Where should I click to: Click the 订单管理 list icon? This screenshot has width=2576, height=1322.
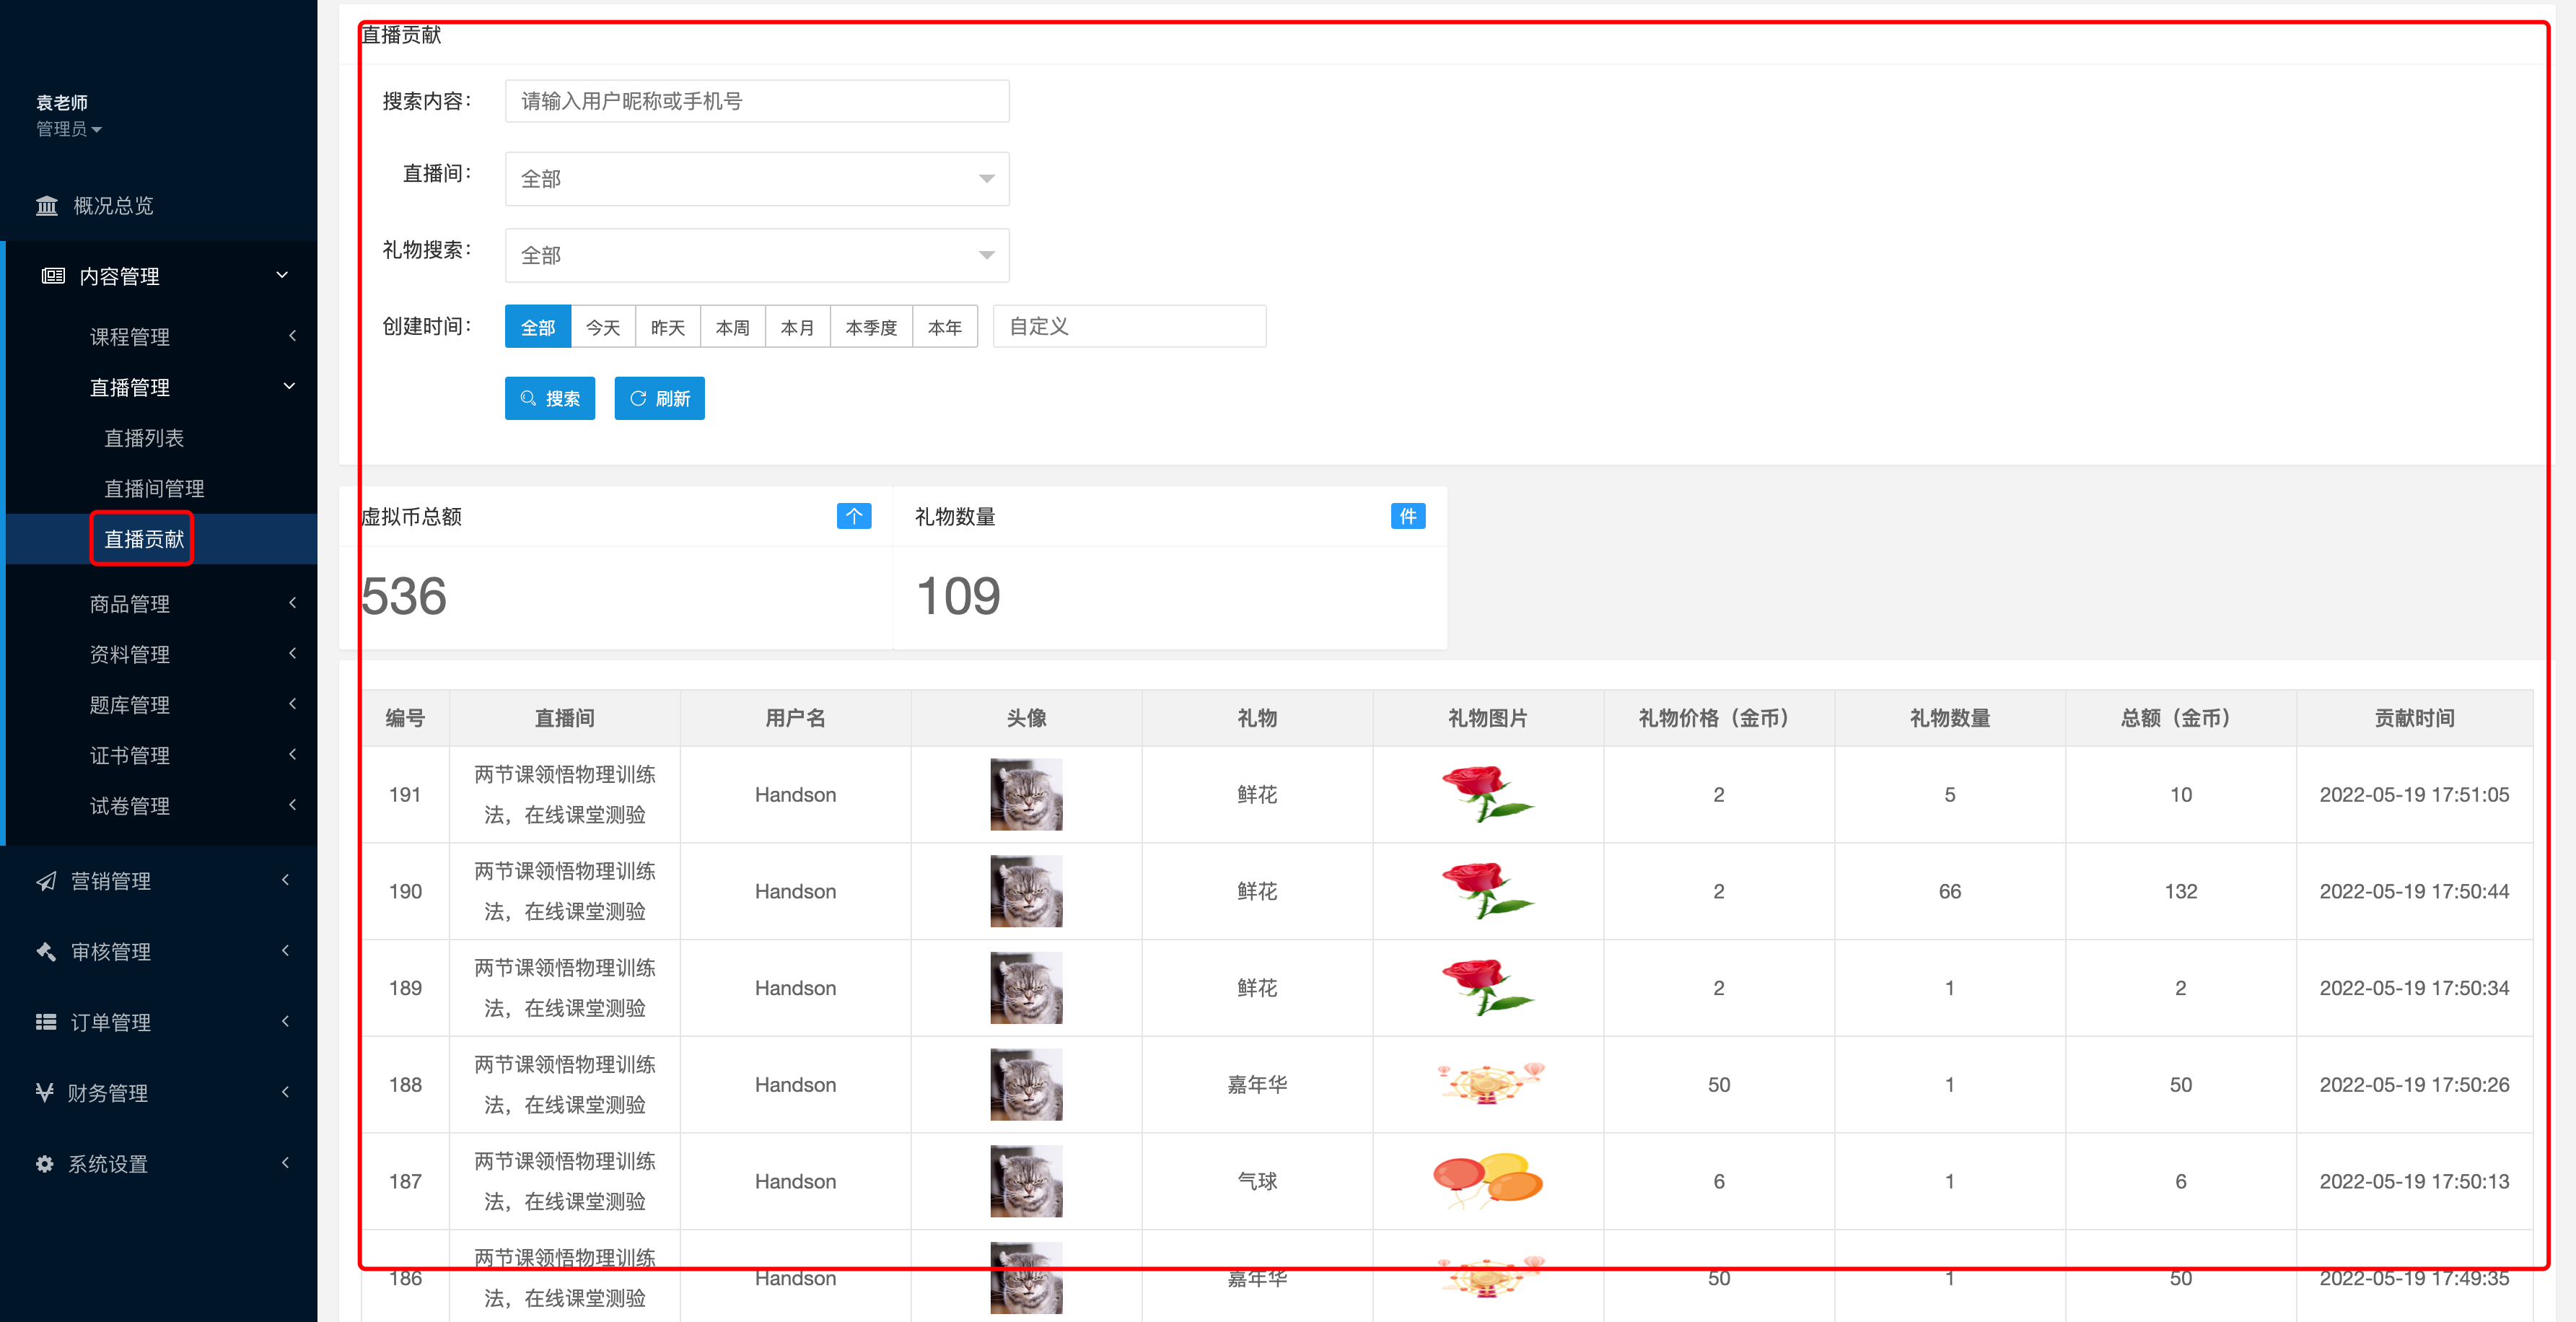coord(46,1022)
